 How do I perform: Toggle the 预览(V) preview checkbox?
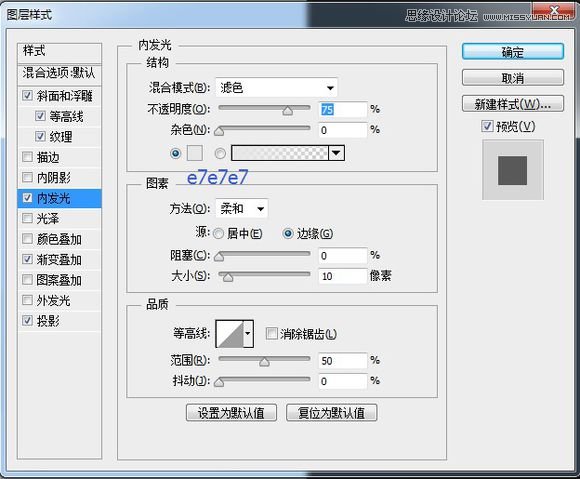coord(487,126)
